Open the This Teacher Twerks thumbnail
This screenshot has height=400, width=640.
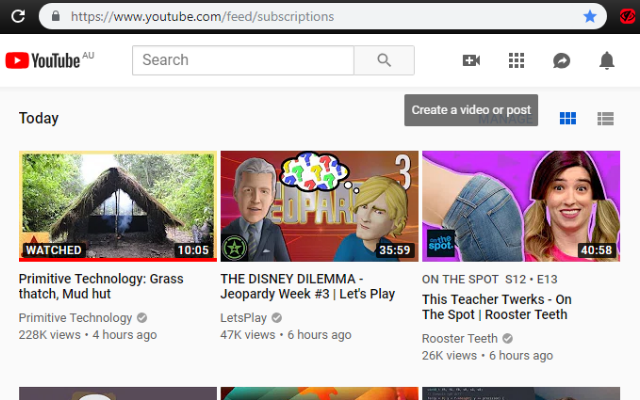(x=521, y=206)
